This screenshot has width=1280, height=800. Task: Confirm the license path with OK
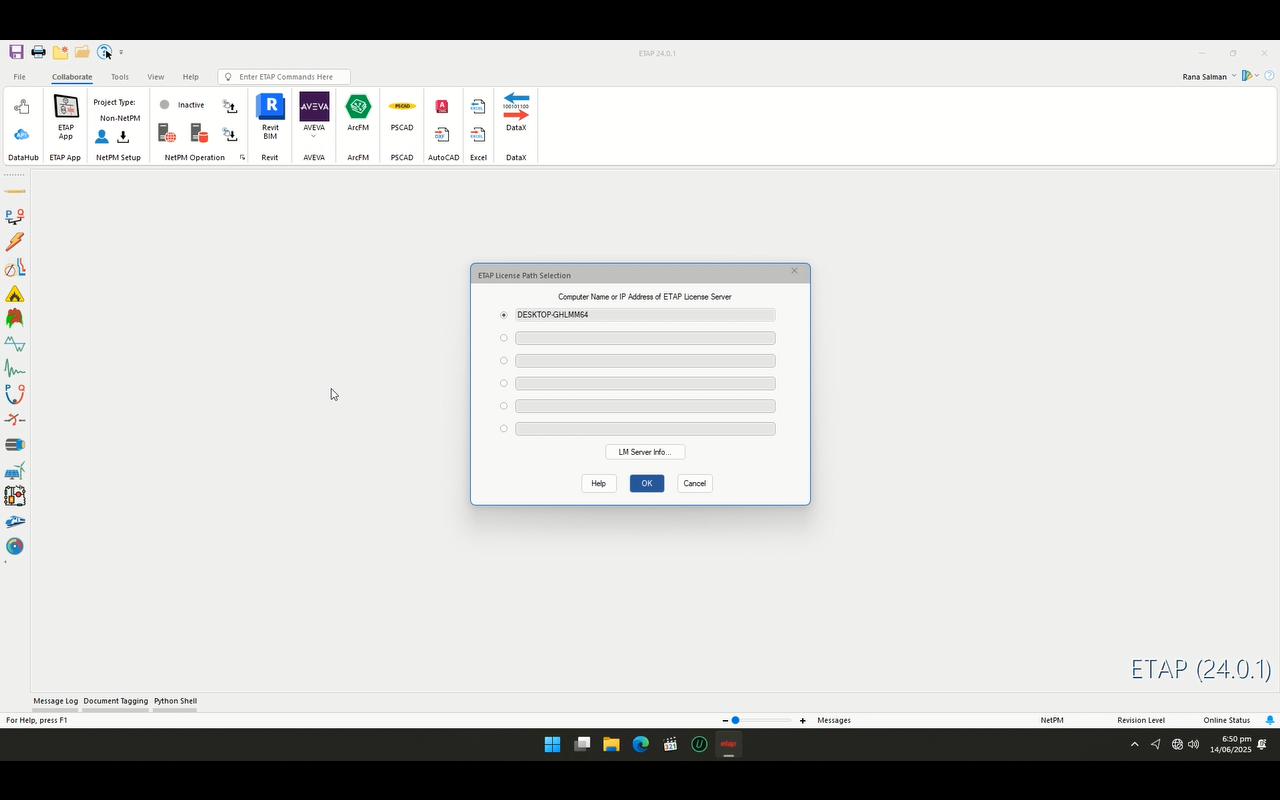point(647,483)
